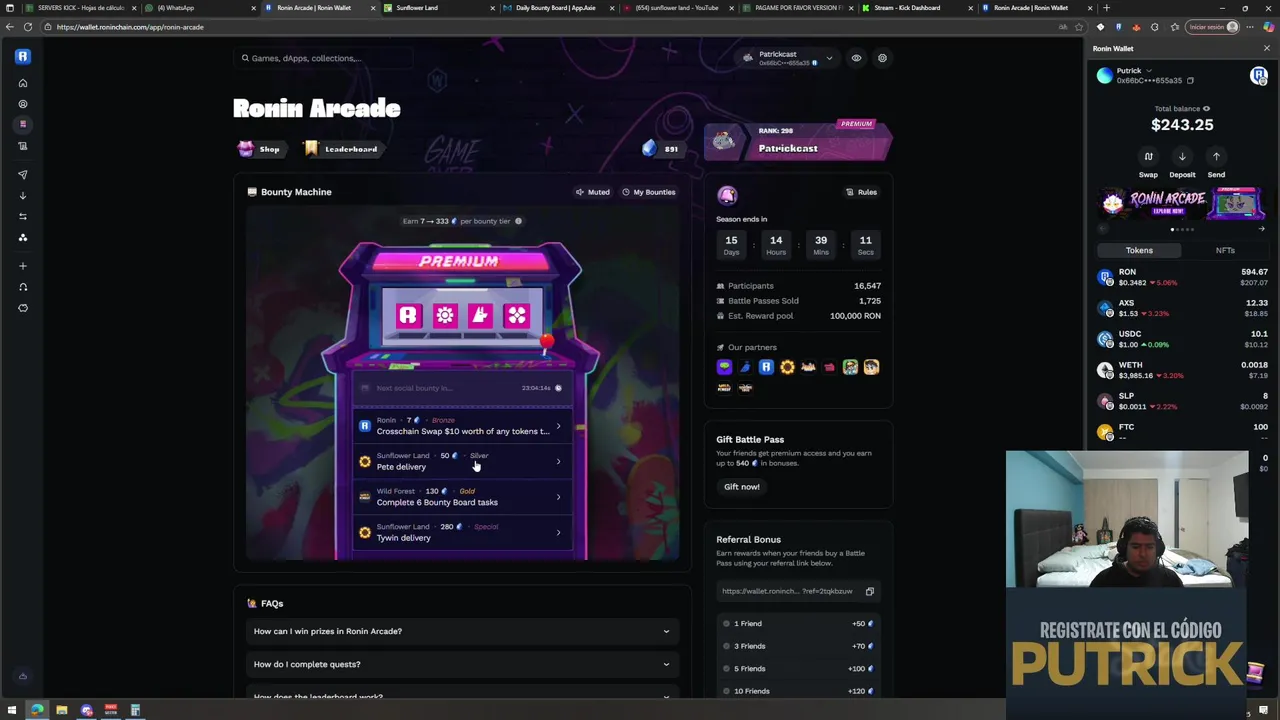Select the RON token row
Viewport: 1280px width, 720px height.
(x=1182, y=277)
